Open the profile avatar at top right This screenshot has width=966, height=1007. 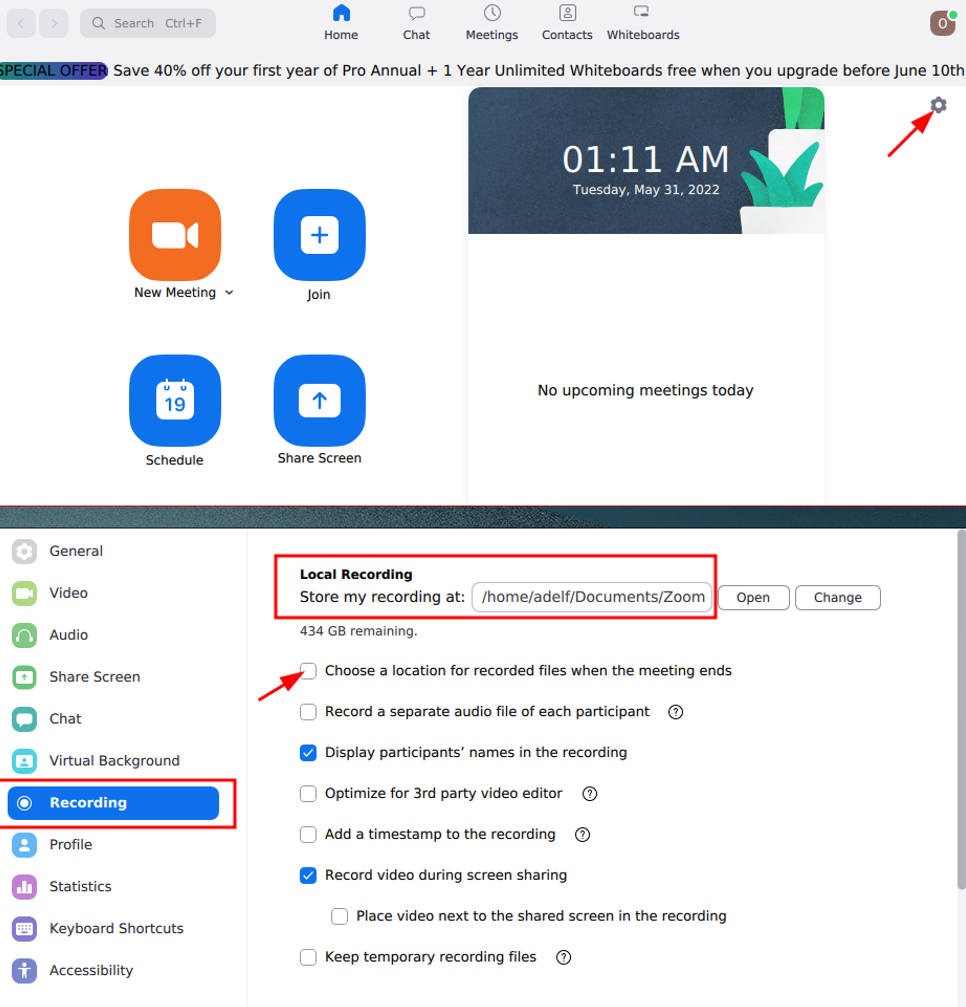[943, 23]
